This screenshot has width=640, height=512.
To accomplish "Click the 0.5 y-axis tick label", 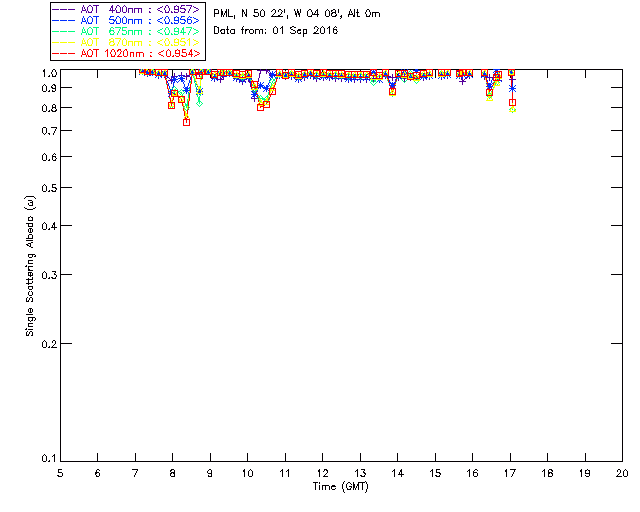I will [49, 188].
